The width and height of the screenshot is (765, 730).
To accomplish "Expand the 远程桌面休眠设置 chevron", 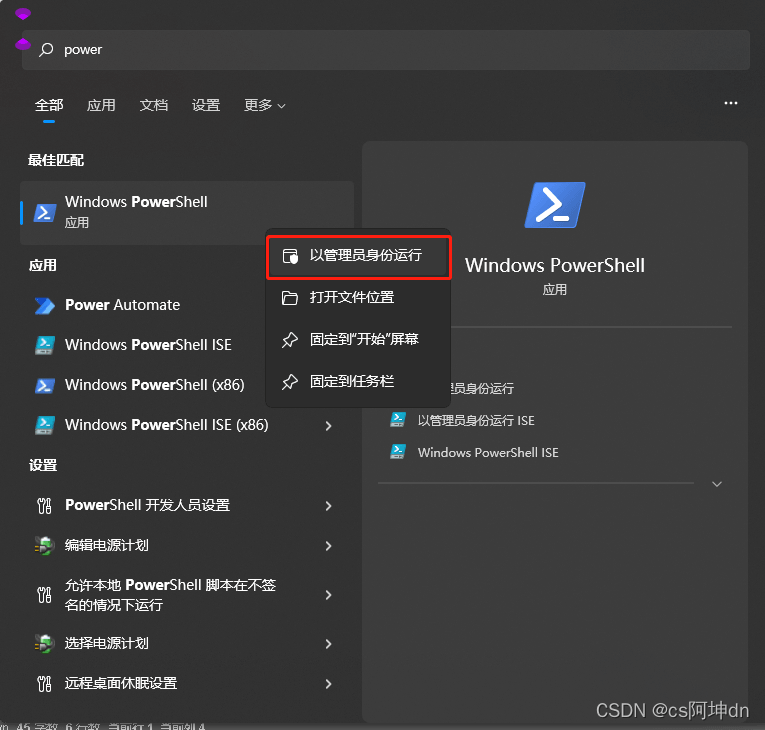I will 328,684.
